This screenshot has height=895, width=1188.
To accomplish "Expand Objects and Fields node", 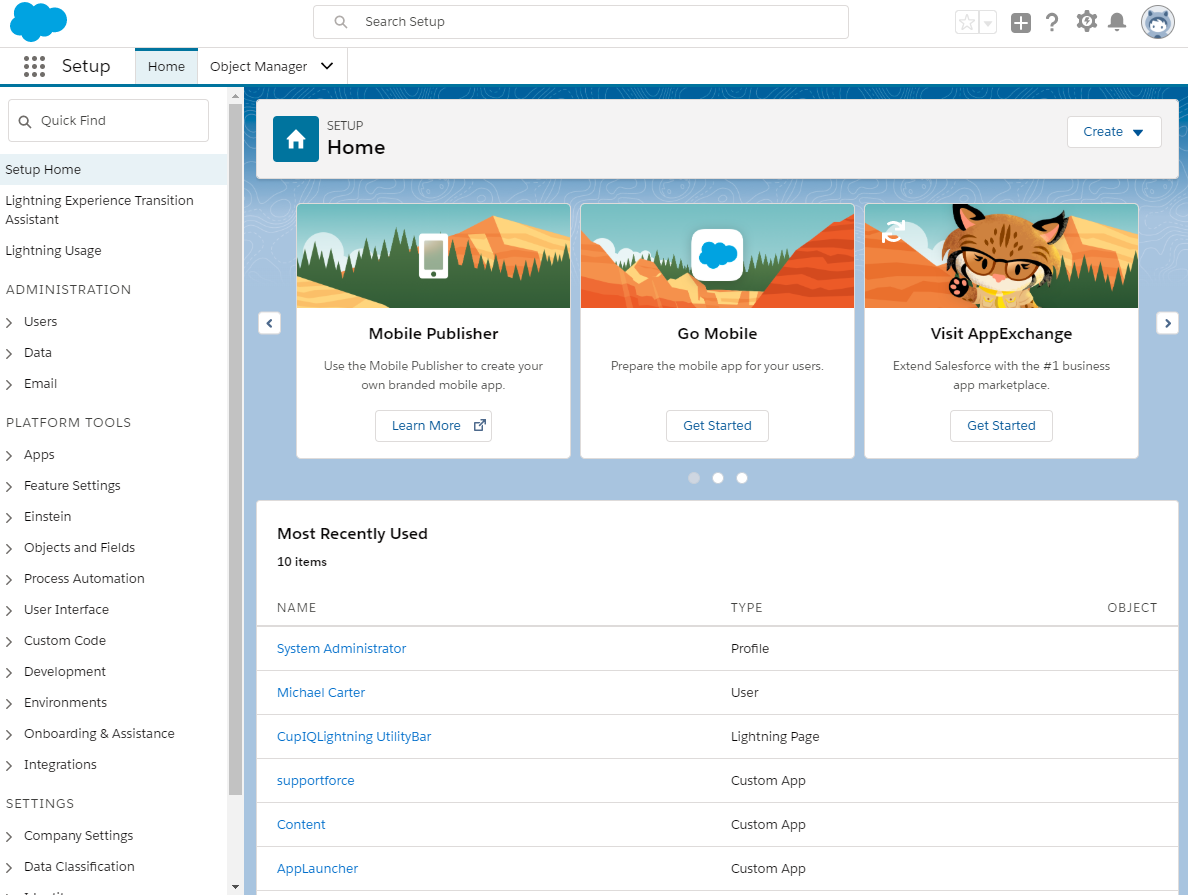I will coord(9,549).
